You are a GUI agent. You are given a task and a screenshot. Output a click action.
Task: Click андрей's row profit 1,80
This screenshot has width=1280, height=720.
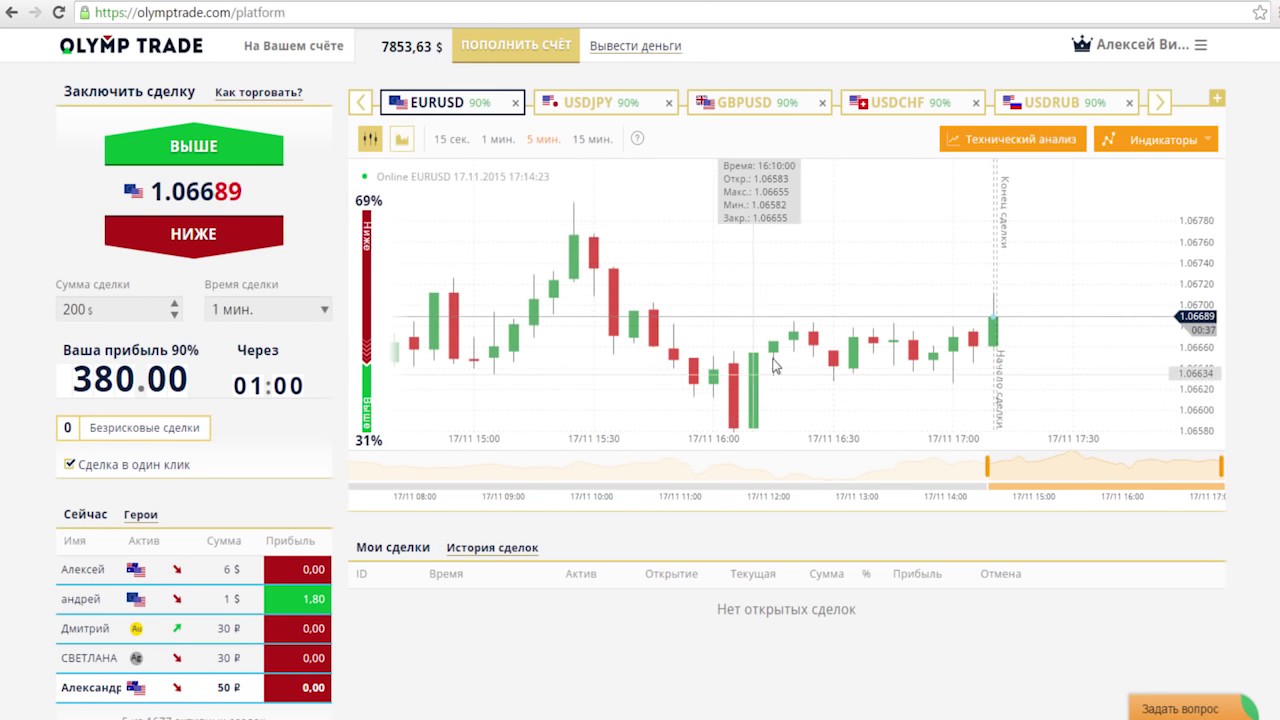click(297, 599)
